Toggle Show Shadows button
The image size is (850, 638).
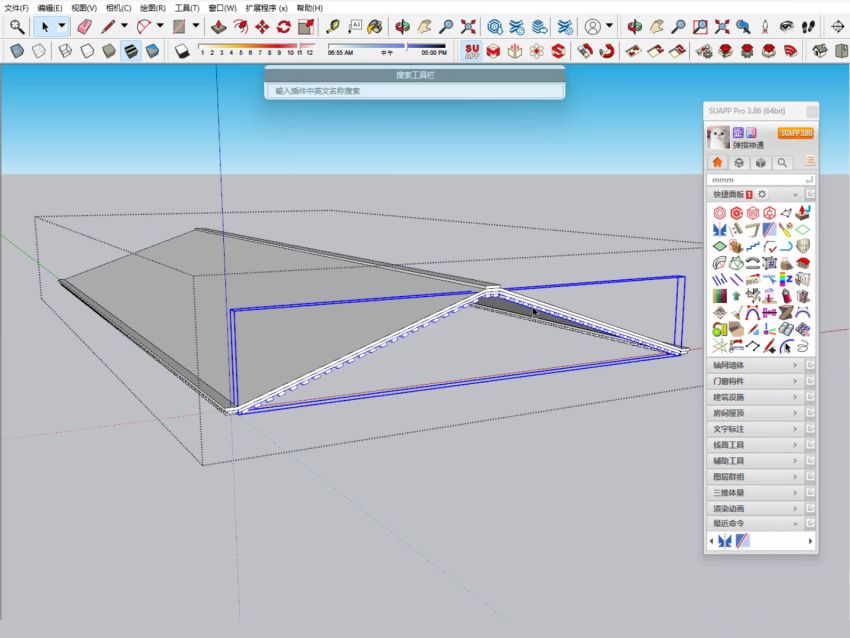[x=182, y=51]
